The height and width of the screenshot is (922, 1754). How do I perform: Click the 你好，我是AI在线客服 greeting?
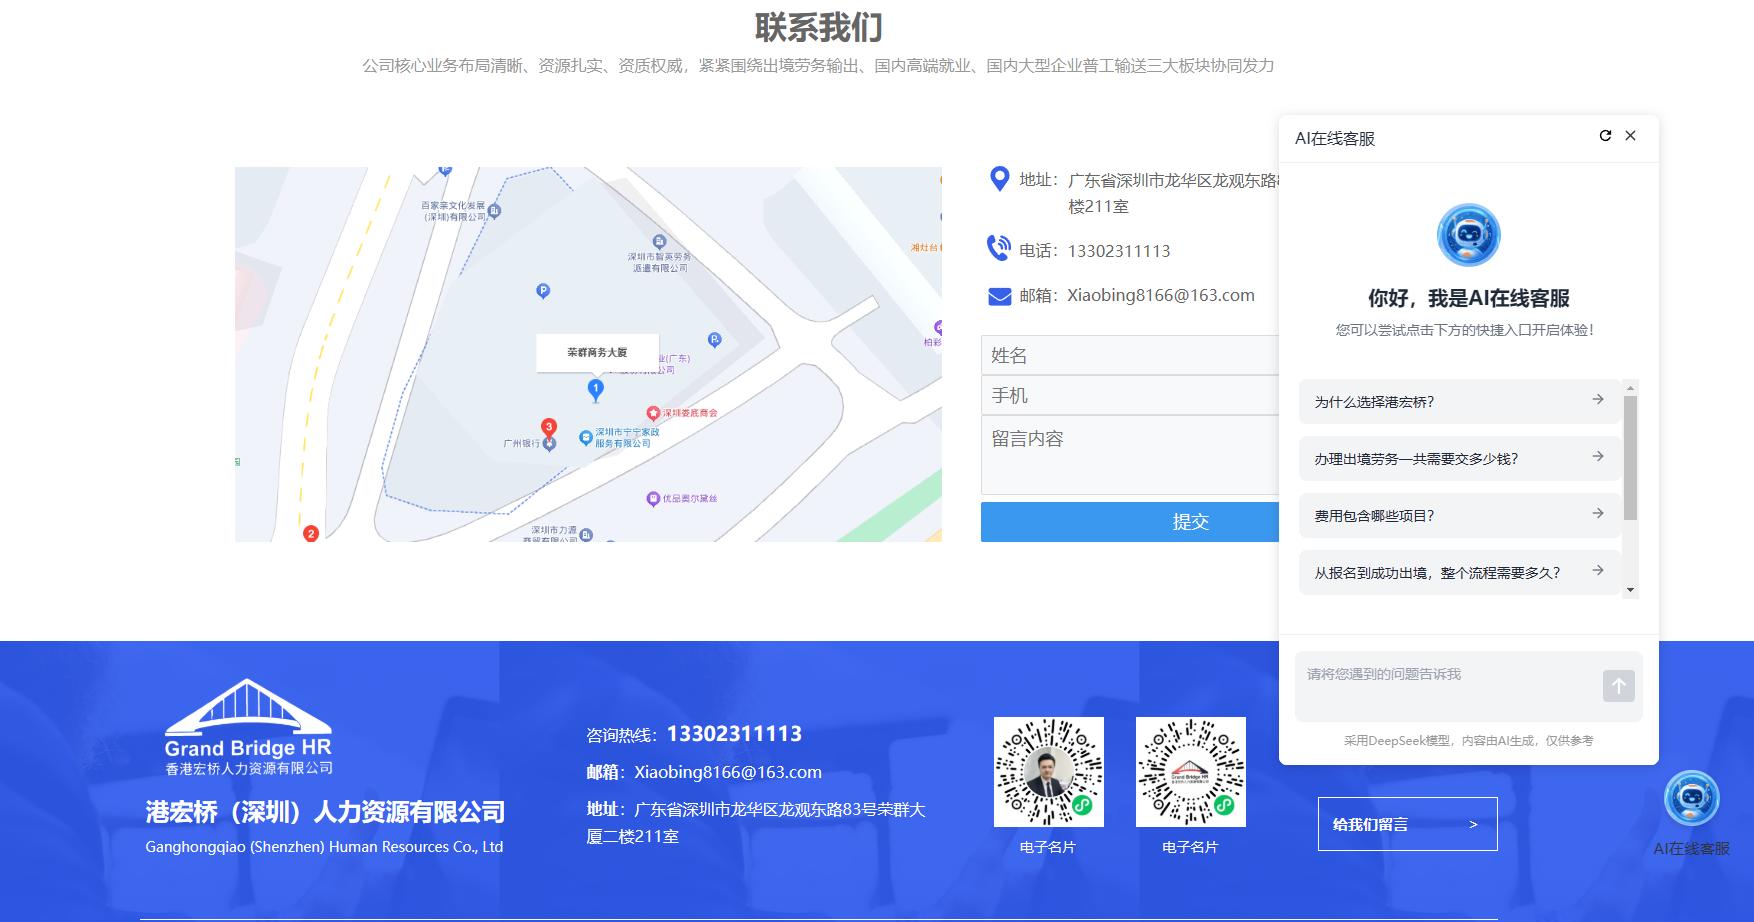coord(1468,298)
